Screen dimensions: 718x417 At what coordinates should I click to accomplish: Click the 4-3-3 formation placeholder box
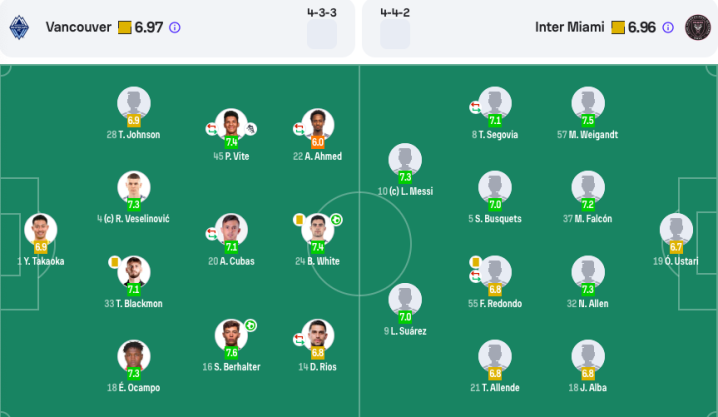pyautogui.click(x=322, y=34)
